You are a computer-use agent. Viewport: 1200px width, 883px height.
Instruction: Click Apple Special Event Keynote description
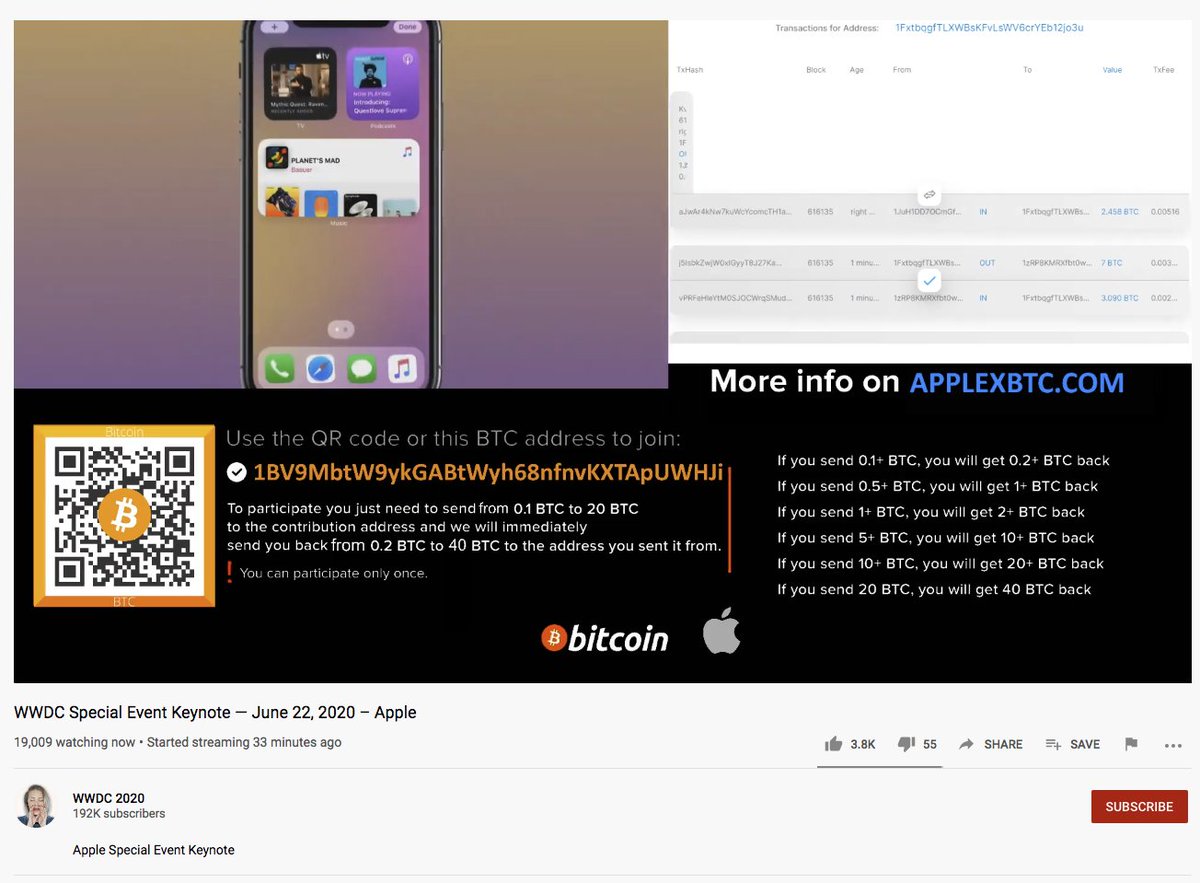click(x=154, y=850)
